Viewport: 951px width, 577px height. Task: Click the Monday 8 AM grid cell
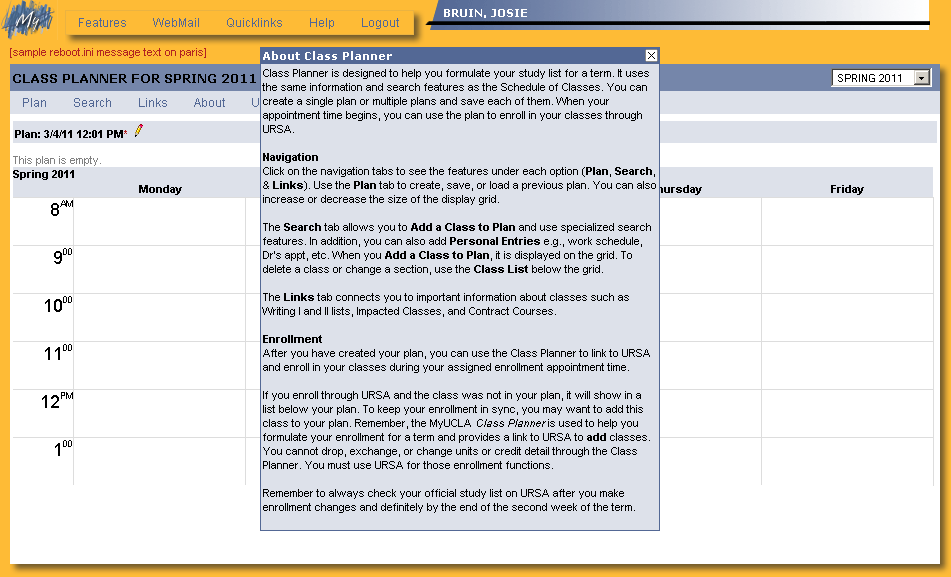point(160,221)
